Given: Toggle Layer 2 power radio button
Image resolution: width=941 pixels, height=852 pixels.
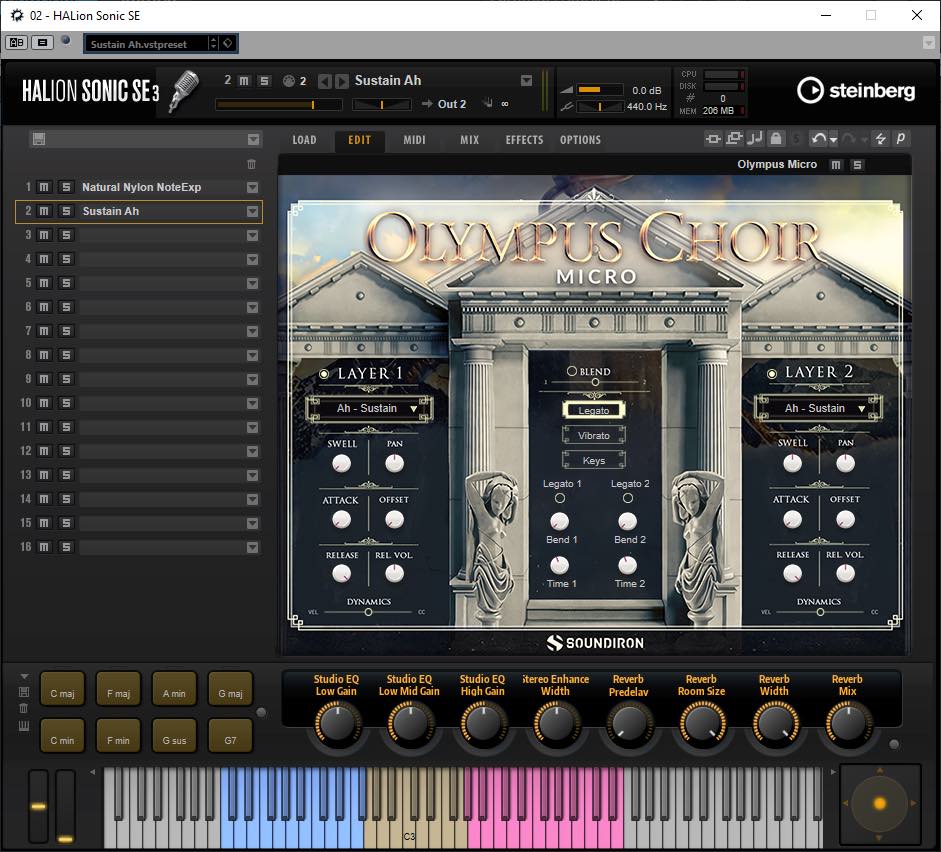Looking at the screenshot, I should (x=772, y=373).
